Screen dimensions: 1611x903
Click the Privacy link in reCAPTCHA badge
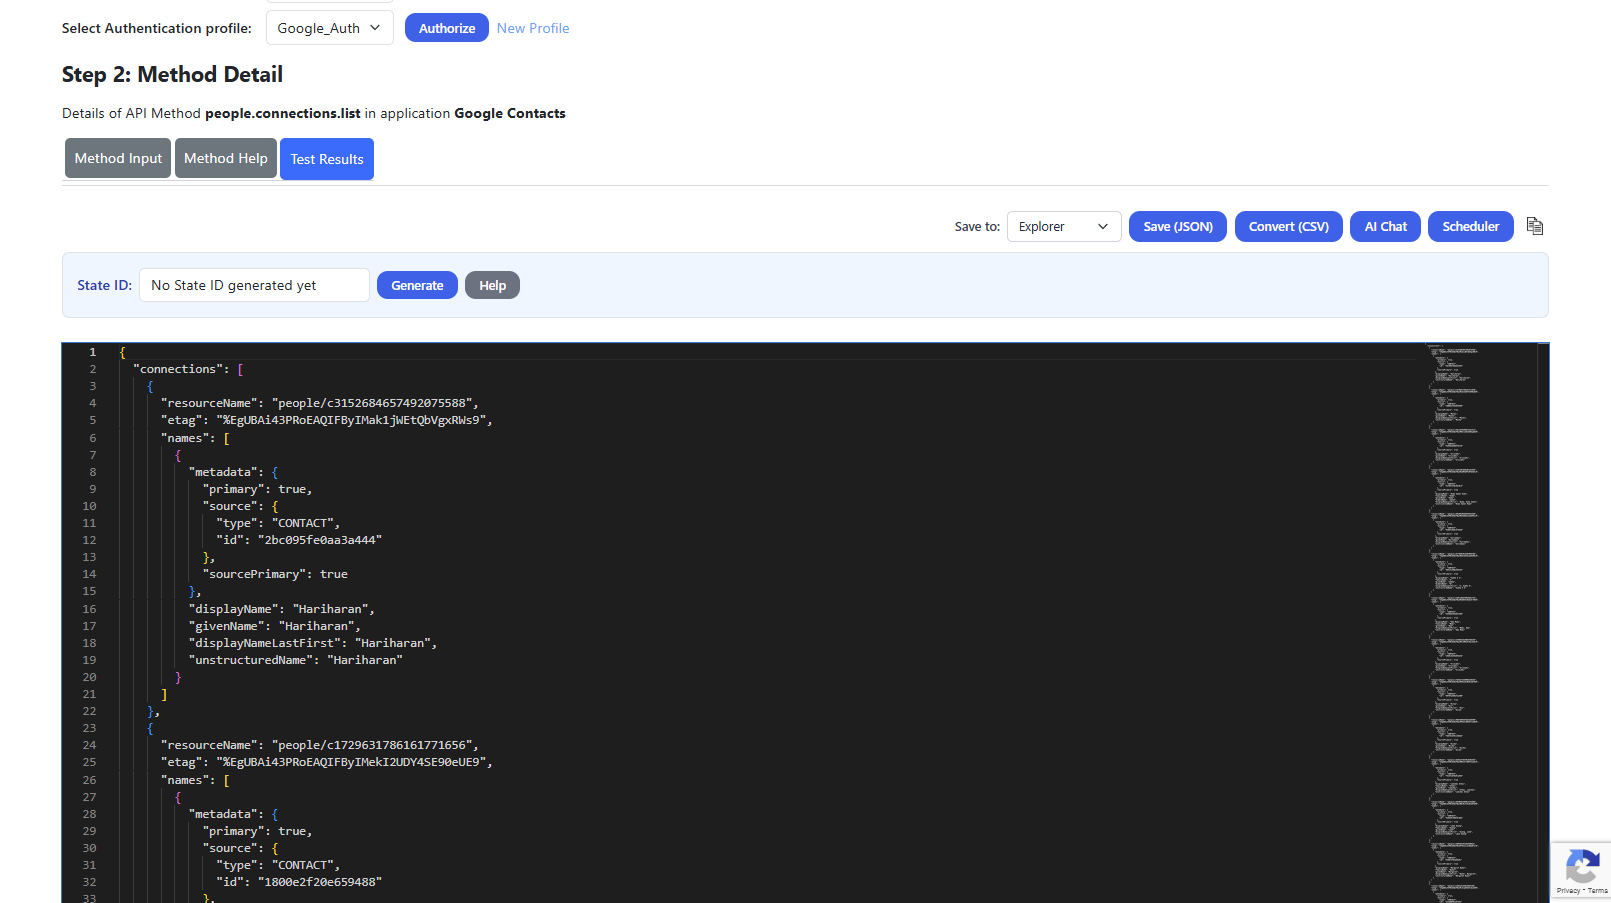[x=1568, y=890]
